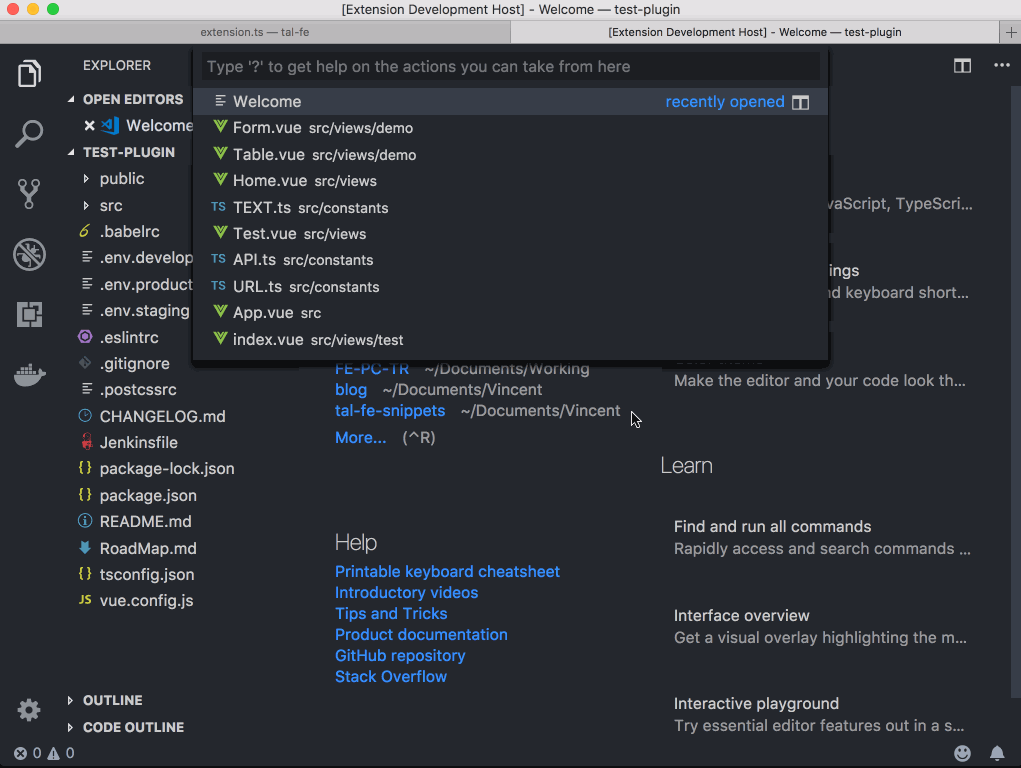Viewport: 1021px width, 768px height.
Task: Open .gitignore file in explorer
Action: pos(135,363)
